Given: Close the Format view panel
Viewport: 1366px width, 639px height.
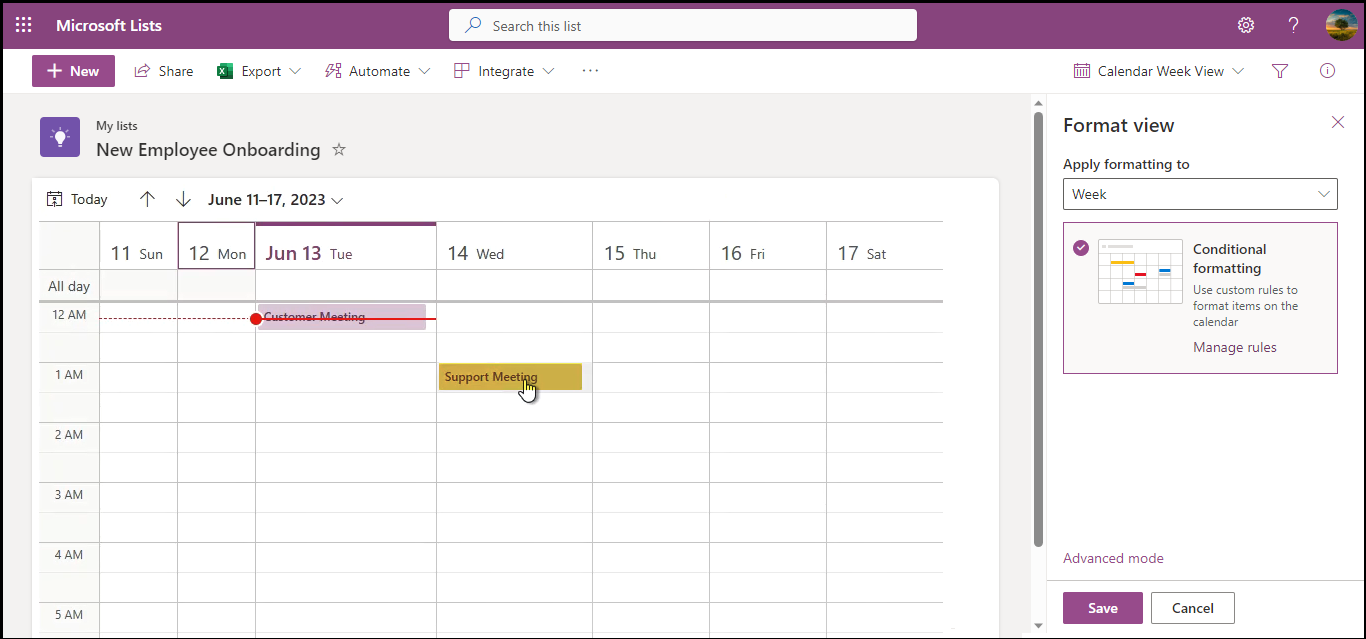Looking at the screenshot, I should coord(1337,122).
